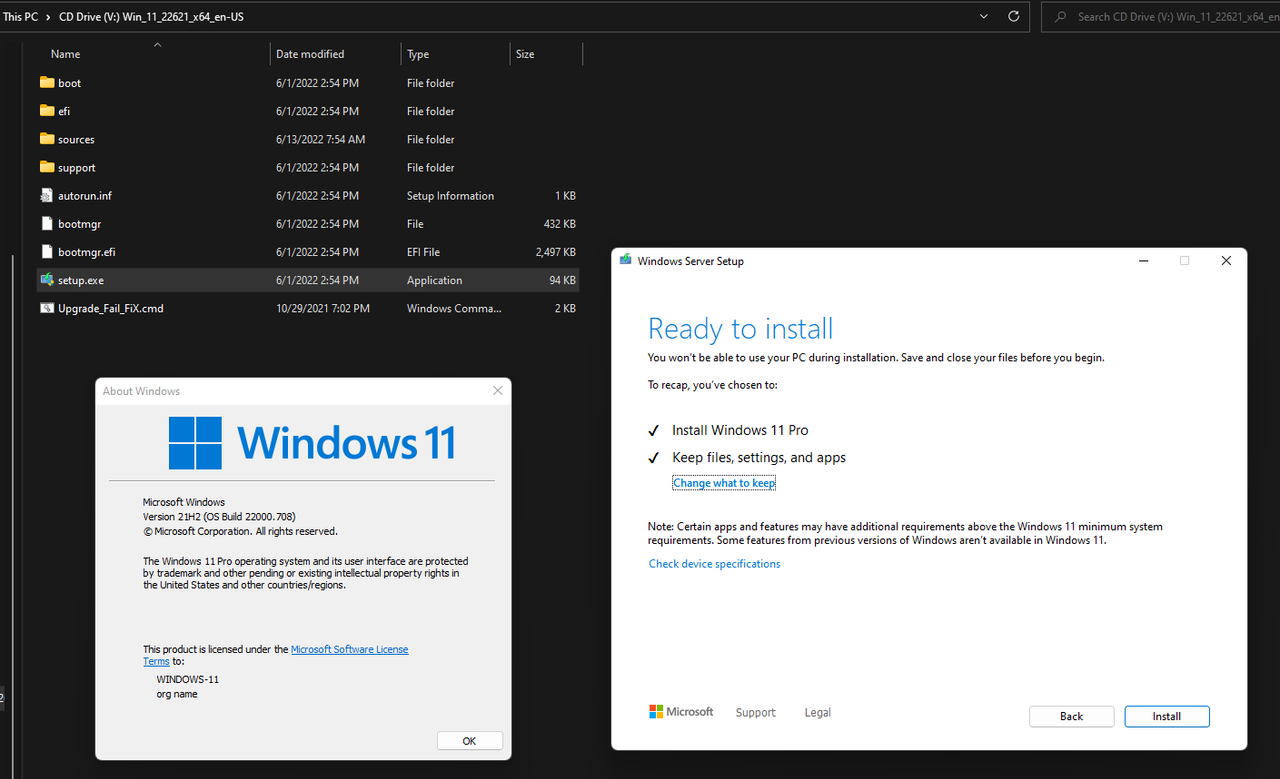The width and height of the screenshot is (1280, 779).
Task: Click the setup.exe application icon
Action: (x=46, y=280)
